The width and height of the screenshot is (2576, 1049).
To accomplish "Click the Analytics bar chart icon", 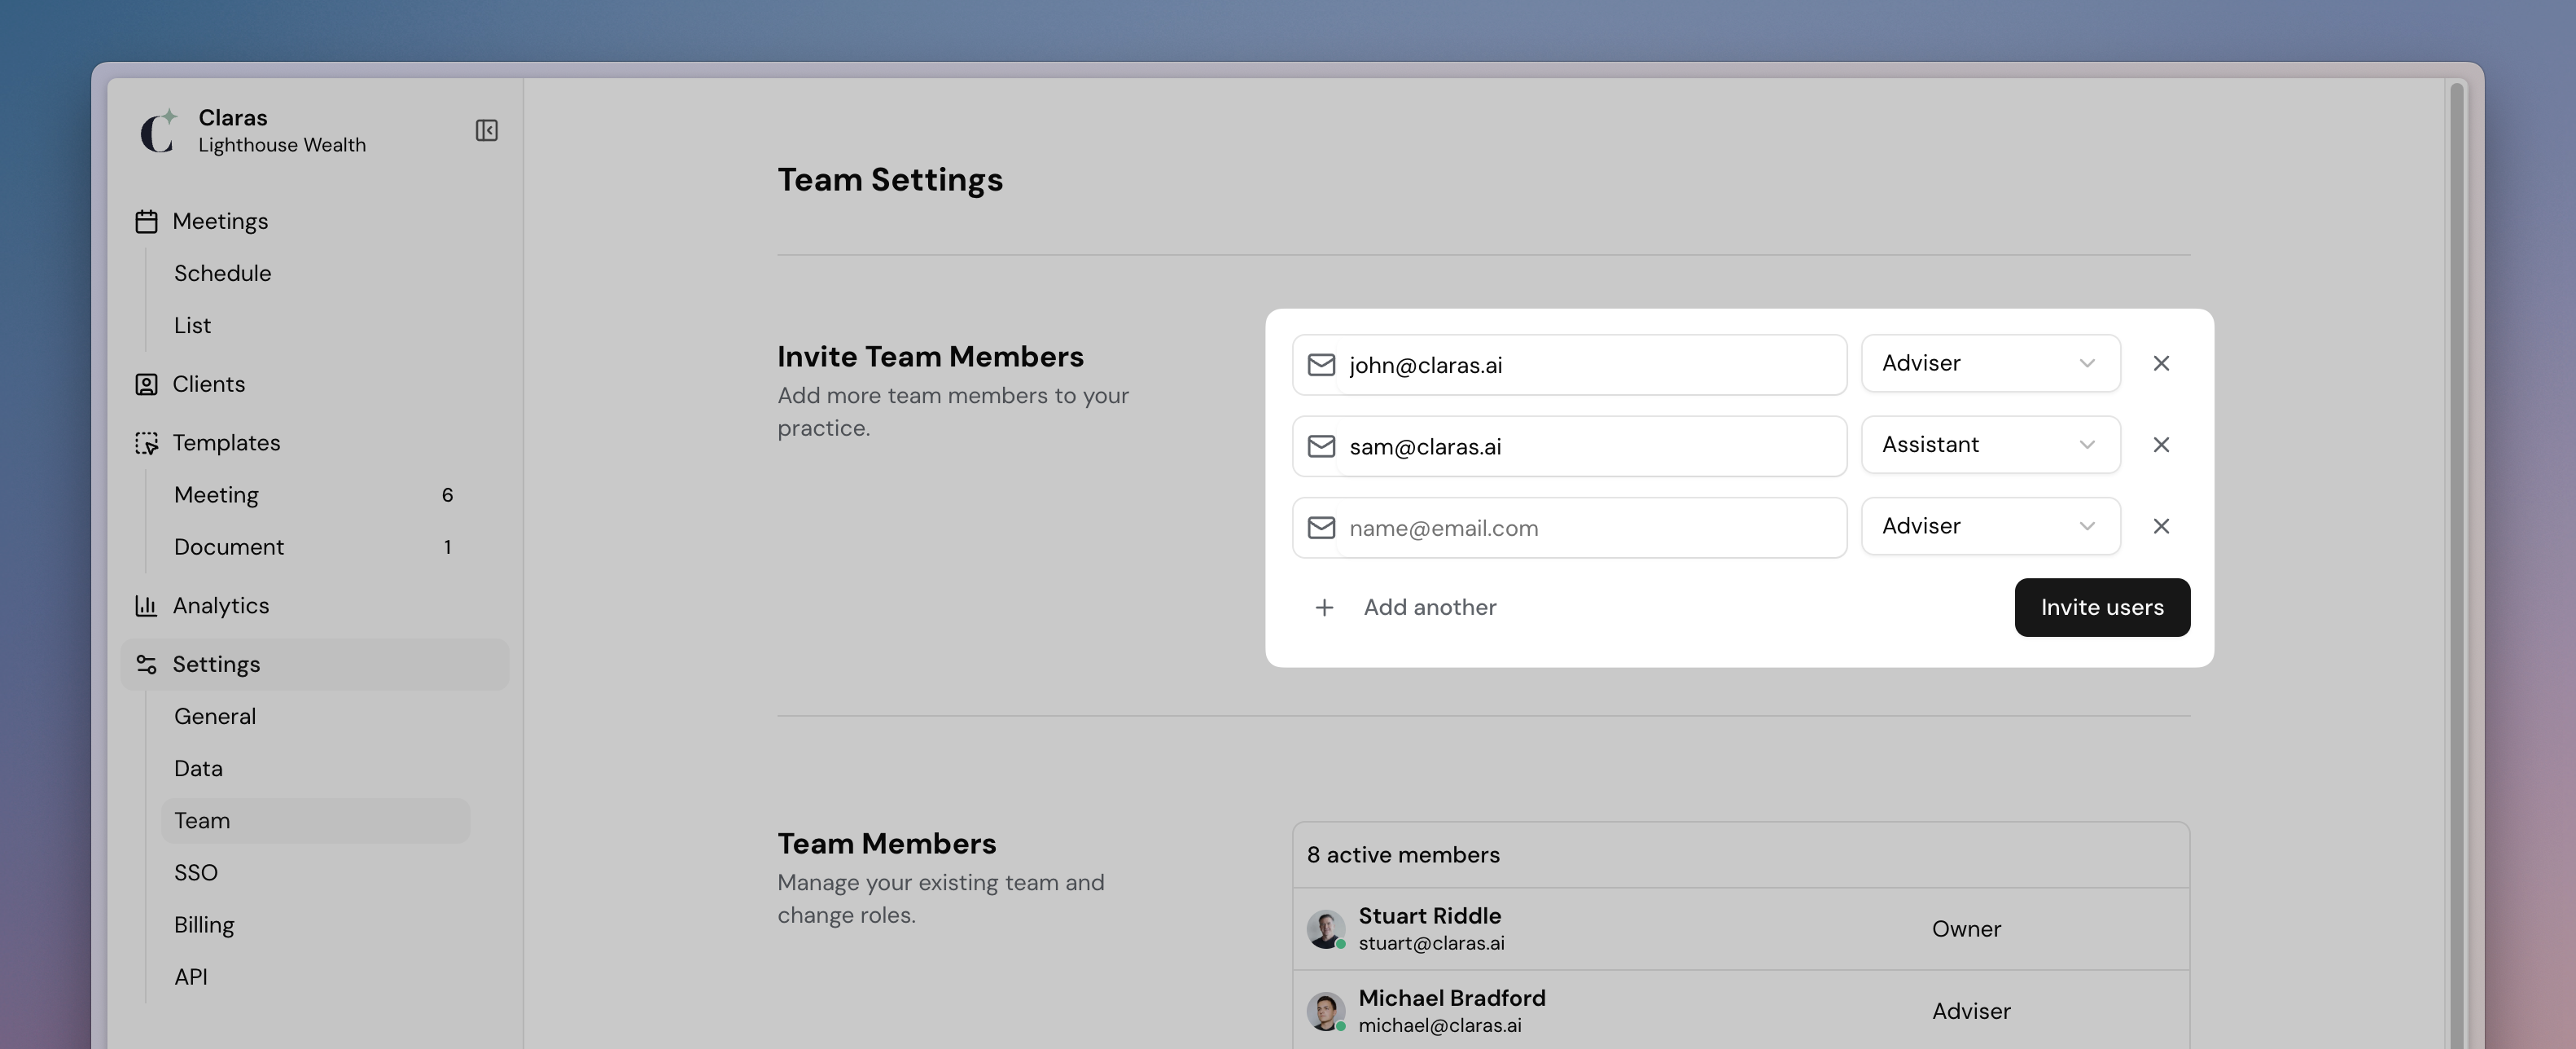I will click(x=146, y=606).
